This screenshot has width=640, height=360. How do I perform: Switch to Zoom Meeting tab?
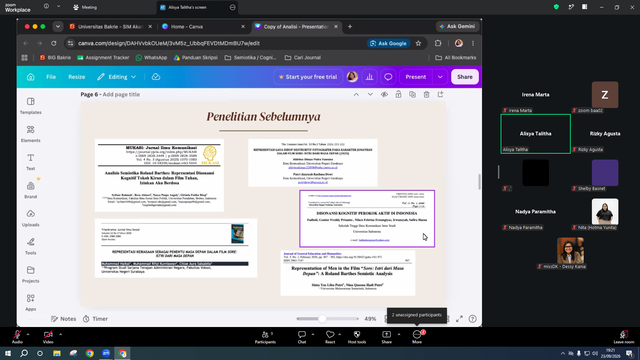(85, 7)
